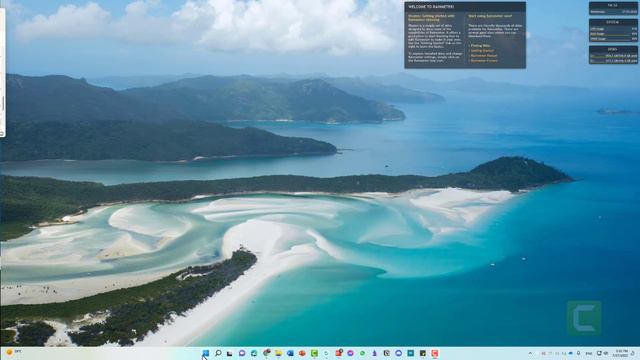
Task: Open the teal square taskbar icon
Action: (411, 353)
